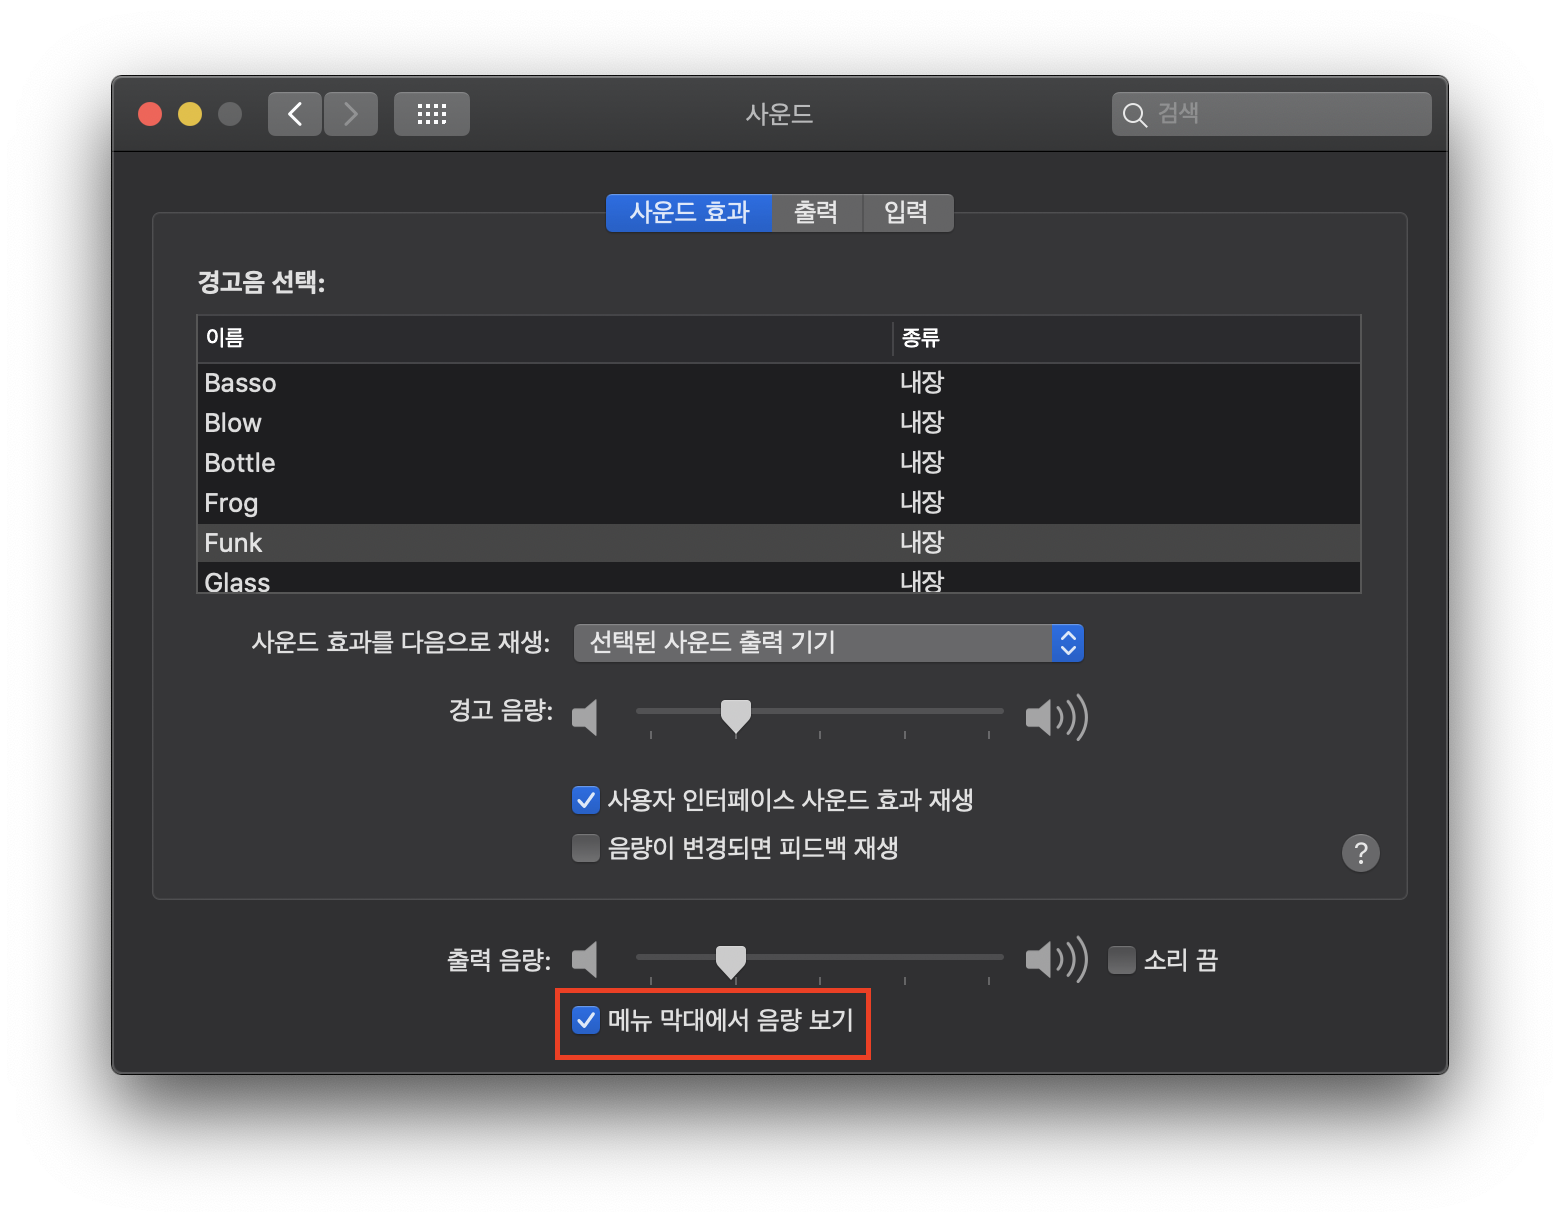The width and height of the screenshot is (1560, 1222).
Task: Open help with the question mark button
Action: pos(1360,853)
